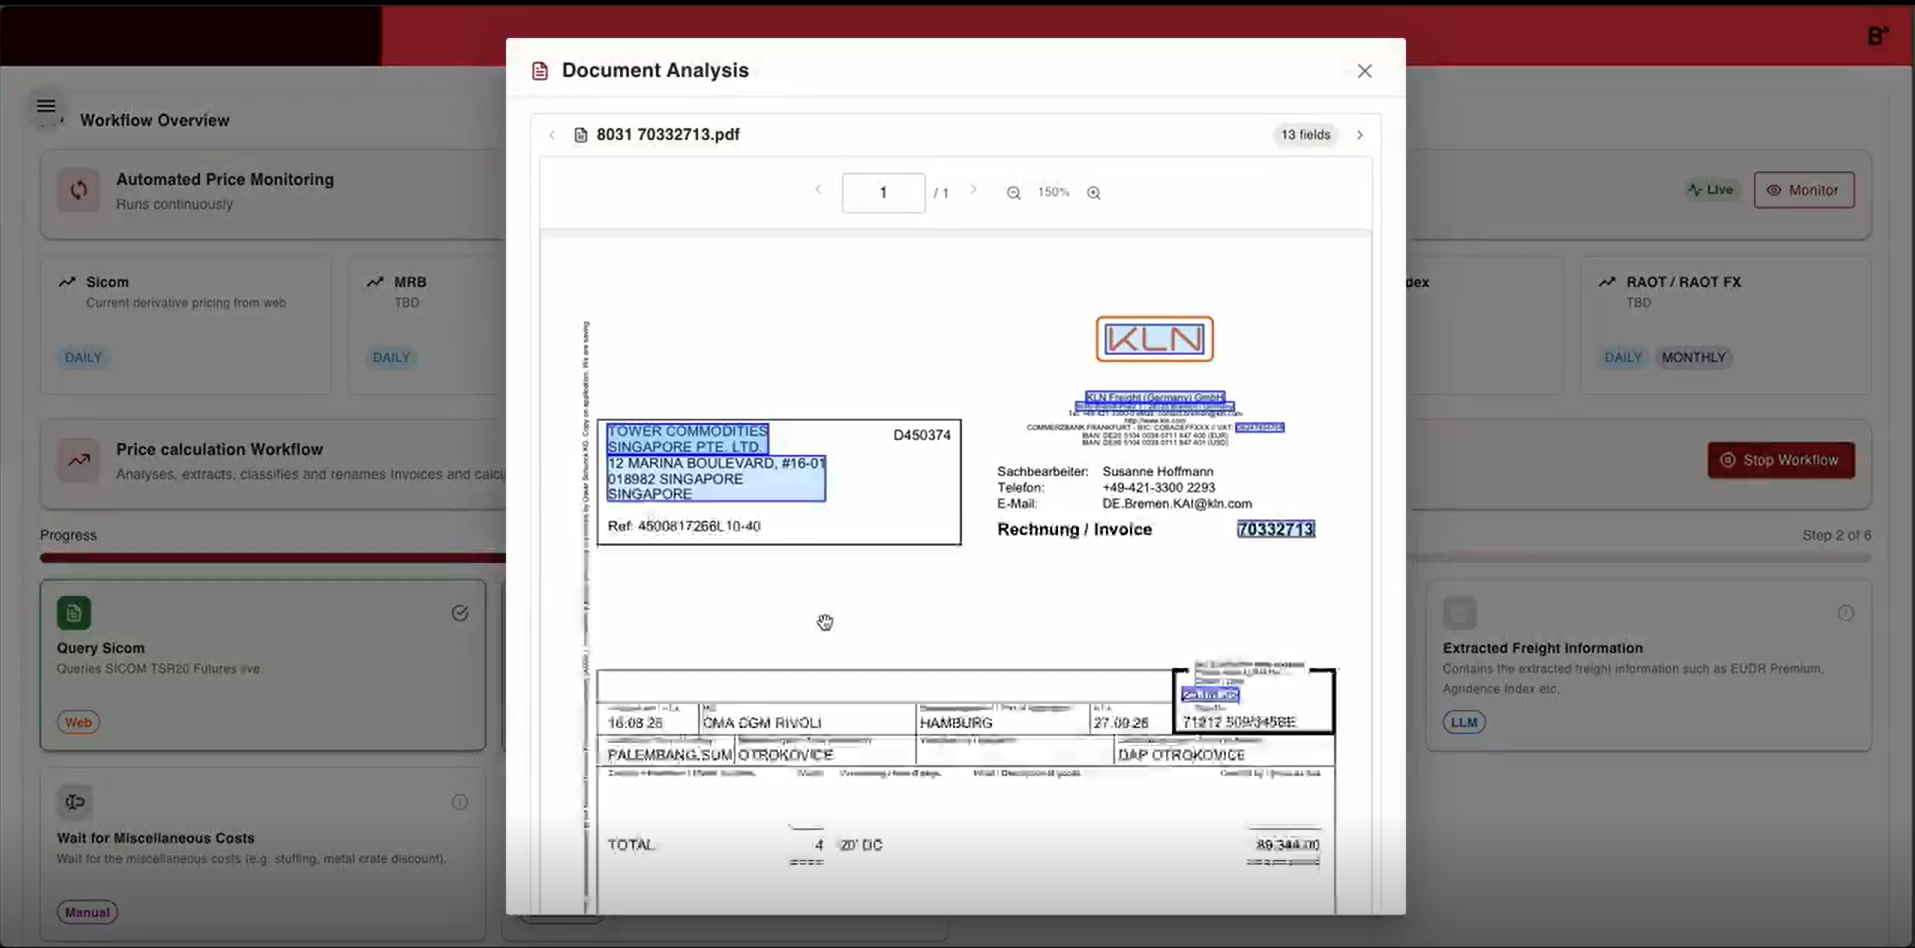Go to previous document with left chevron
The image size is (1915, 948).
point(551,135)
